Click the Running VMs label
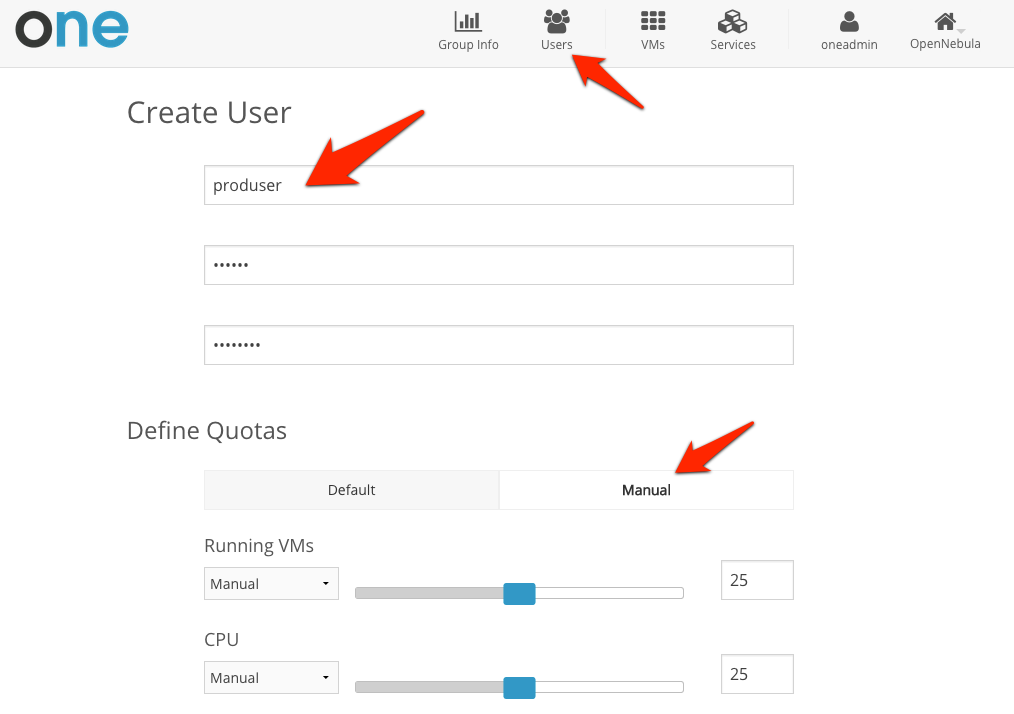This screenshot has height=714, width=1014. 259,546
